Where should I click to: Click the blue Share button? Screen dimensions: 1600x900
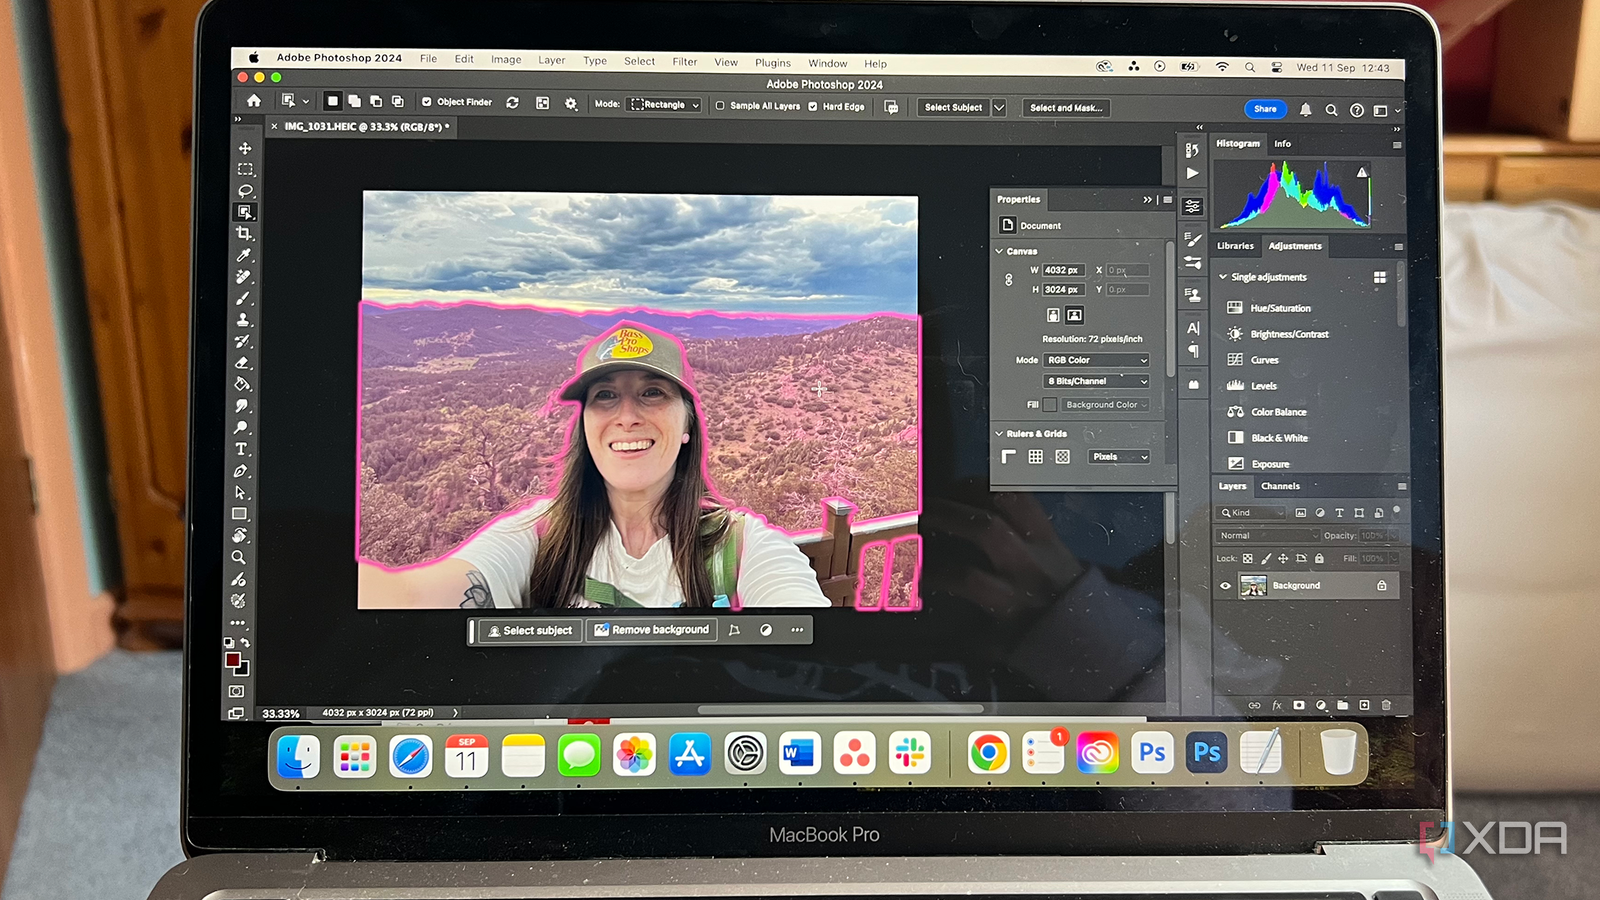1265,109
